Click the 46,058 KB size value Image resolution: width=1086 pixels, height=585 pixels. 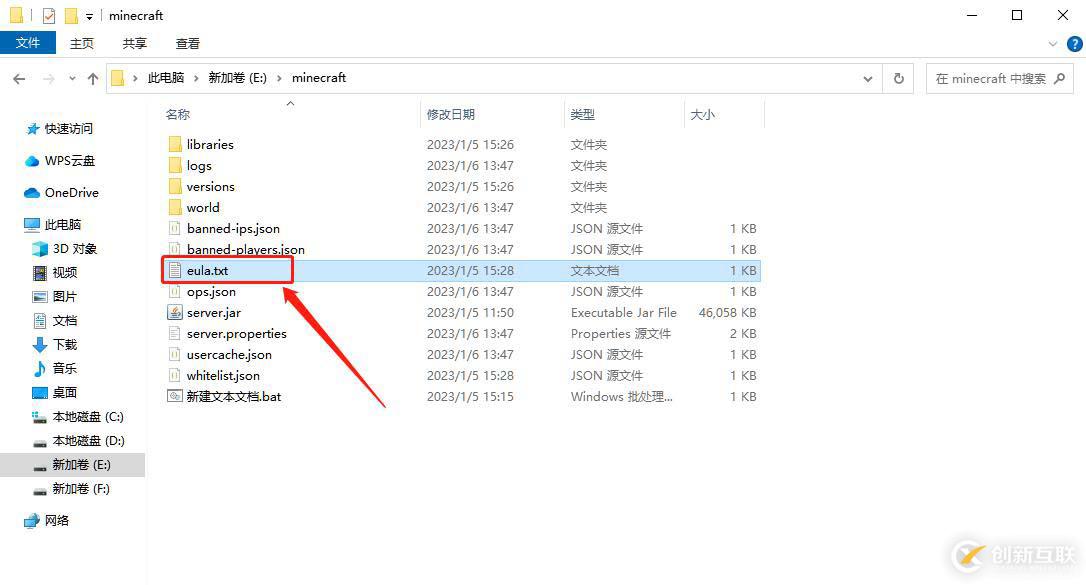coord(727,312)
